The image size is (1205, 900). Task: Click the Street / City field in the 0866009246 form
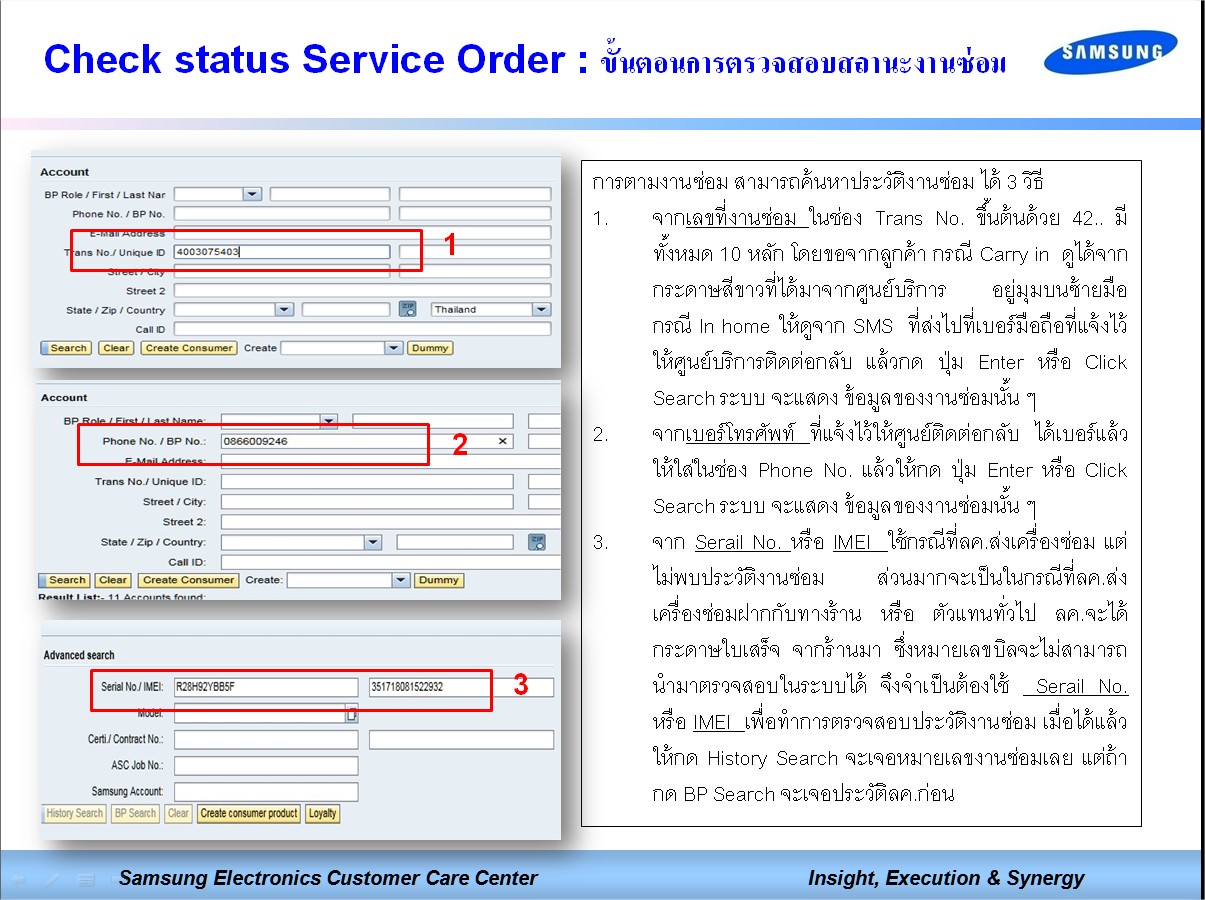(x=367, y=502)
